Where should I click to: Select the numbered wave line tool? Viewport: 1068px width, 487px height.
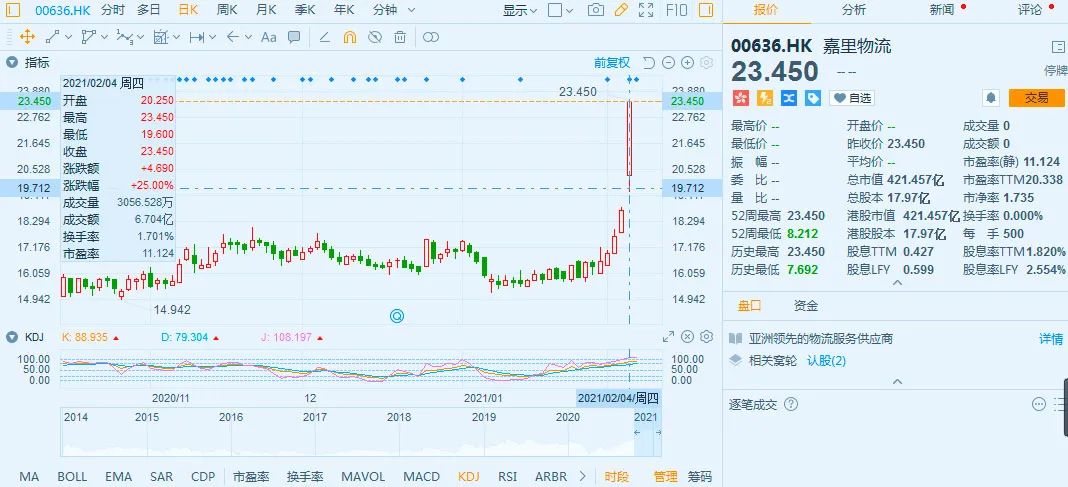pyautogui.click(x=124, y=37)
